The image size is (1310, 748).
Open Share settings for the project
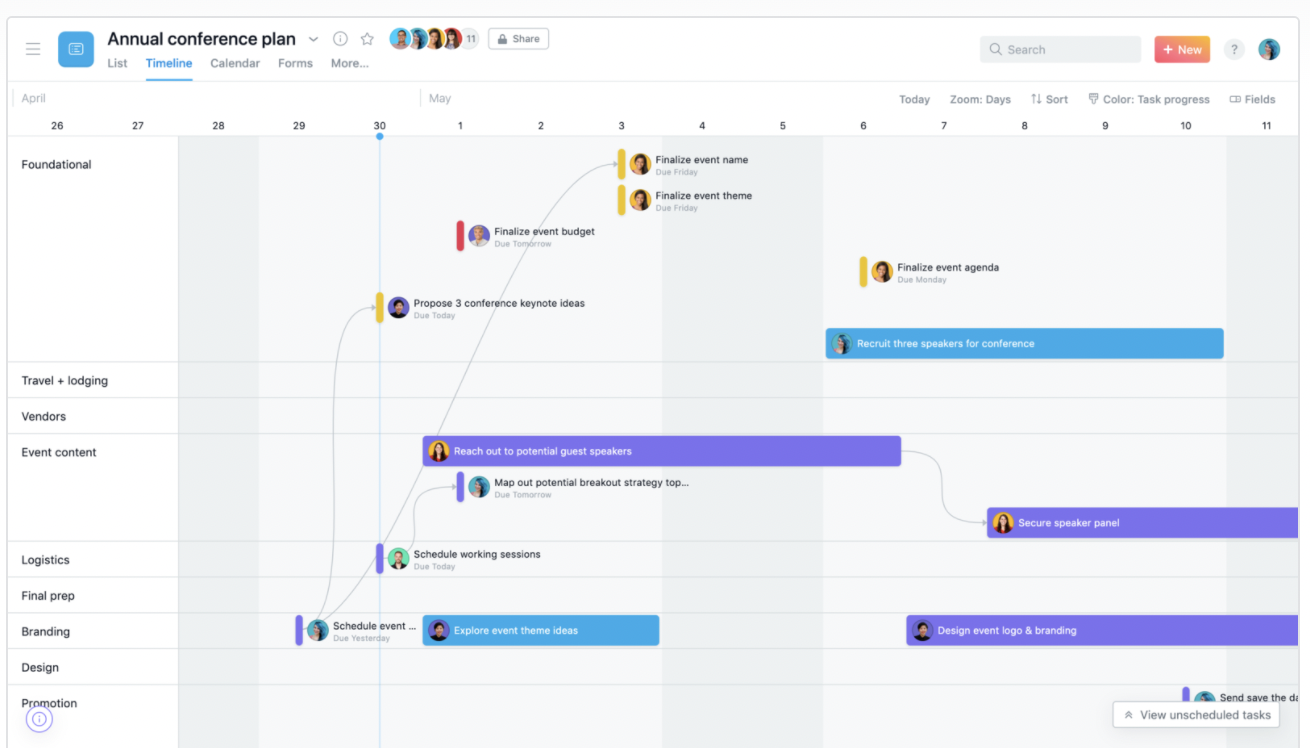[518, 38]
